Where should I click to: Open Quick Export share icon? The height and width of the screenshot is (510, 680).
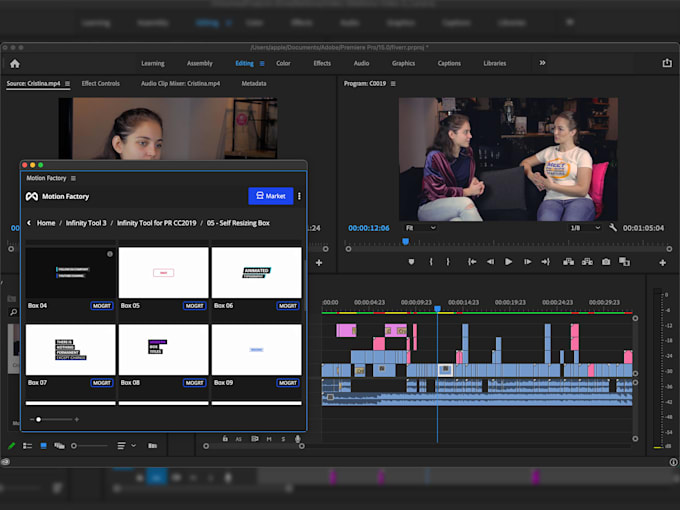[667, 63]
